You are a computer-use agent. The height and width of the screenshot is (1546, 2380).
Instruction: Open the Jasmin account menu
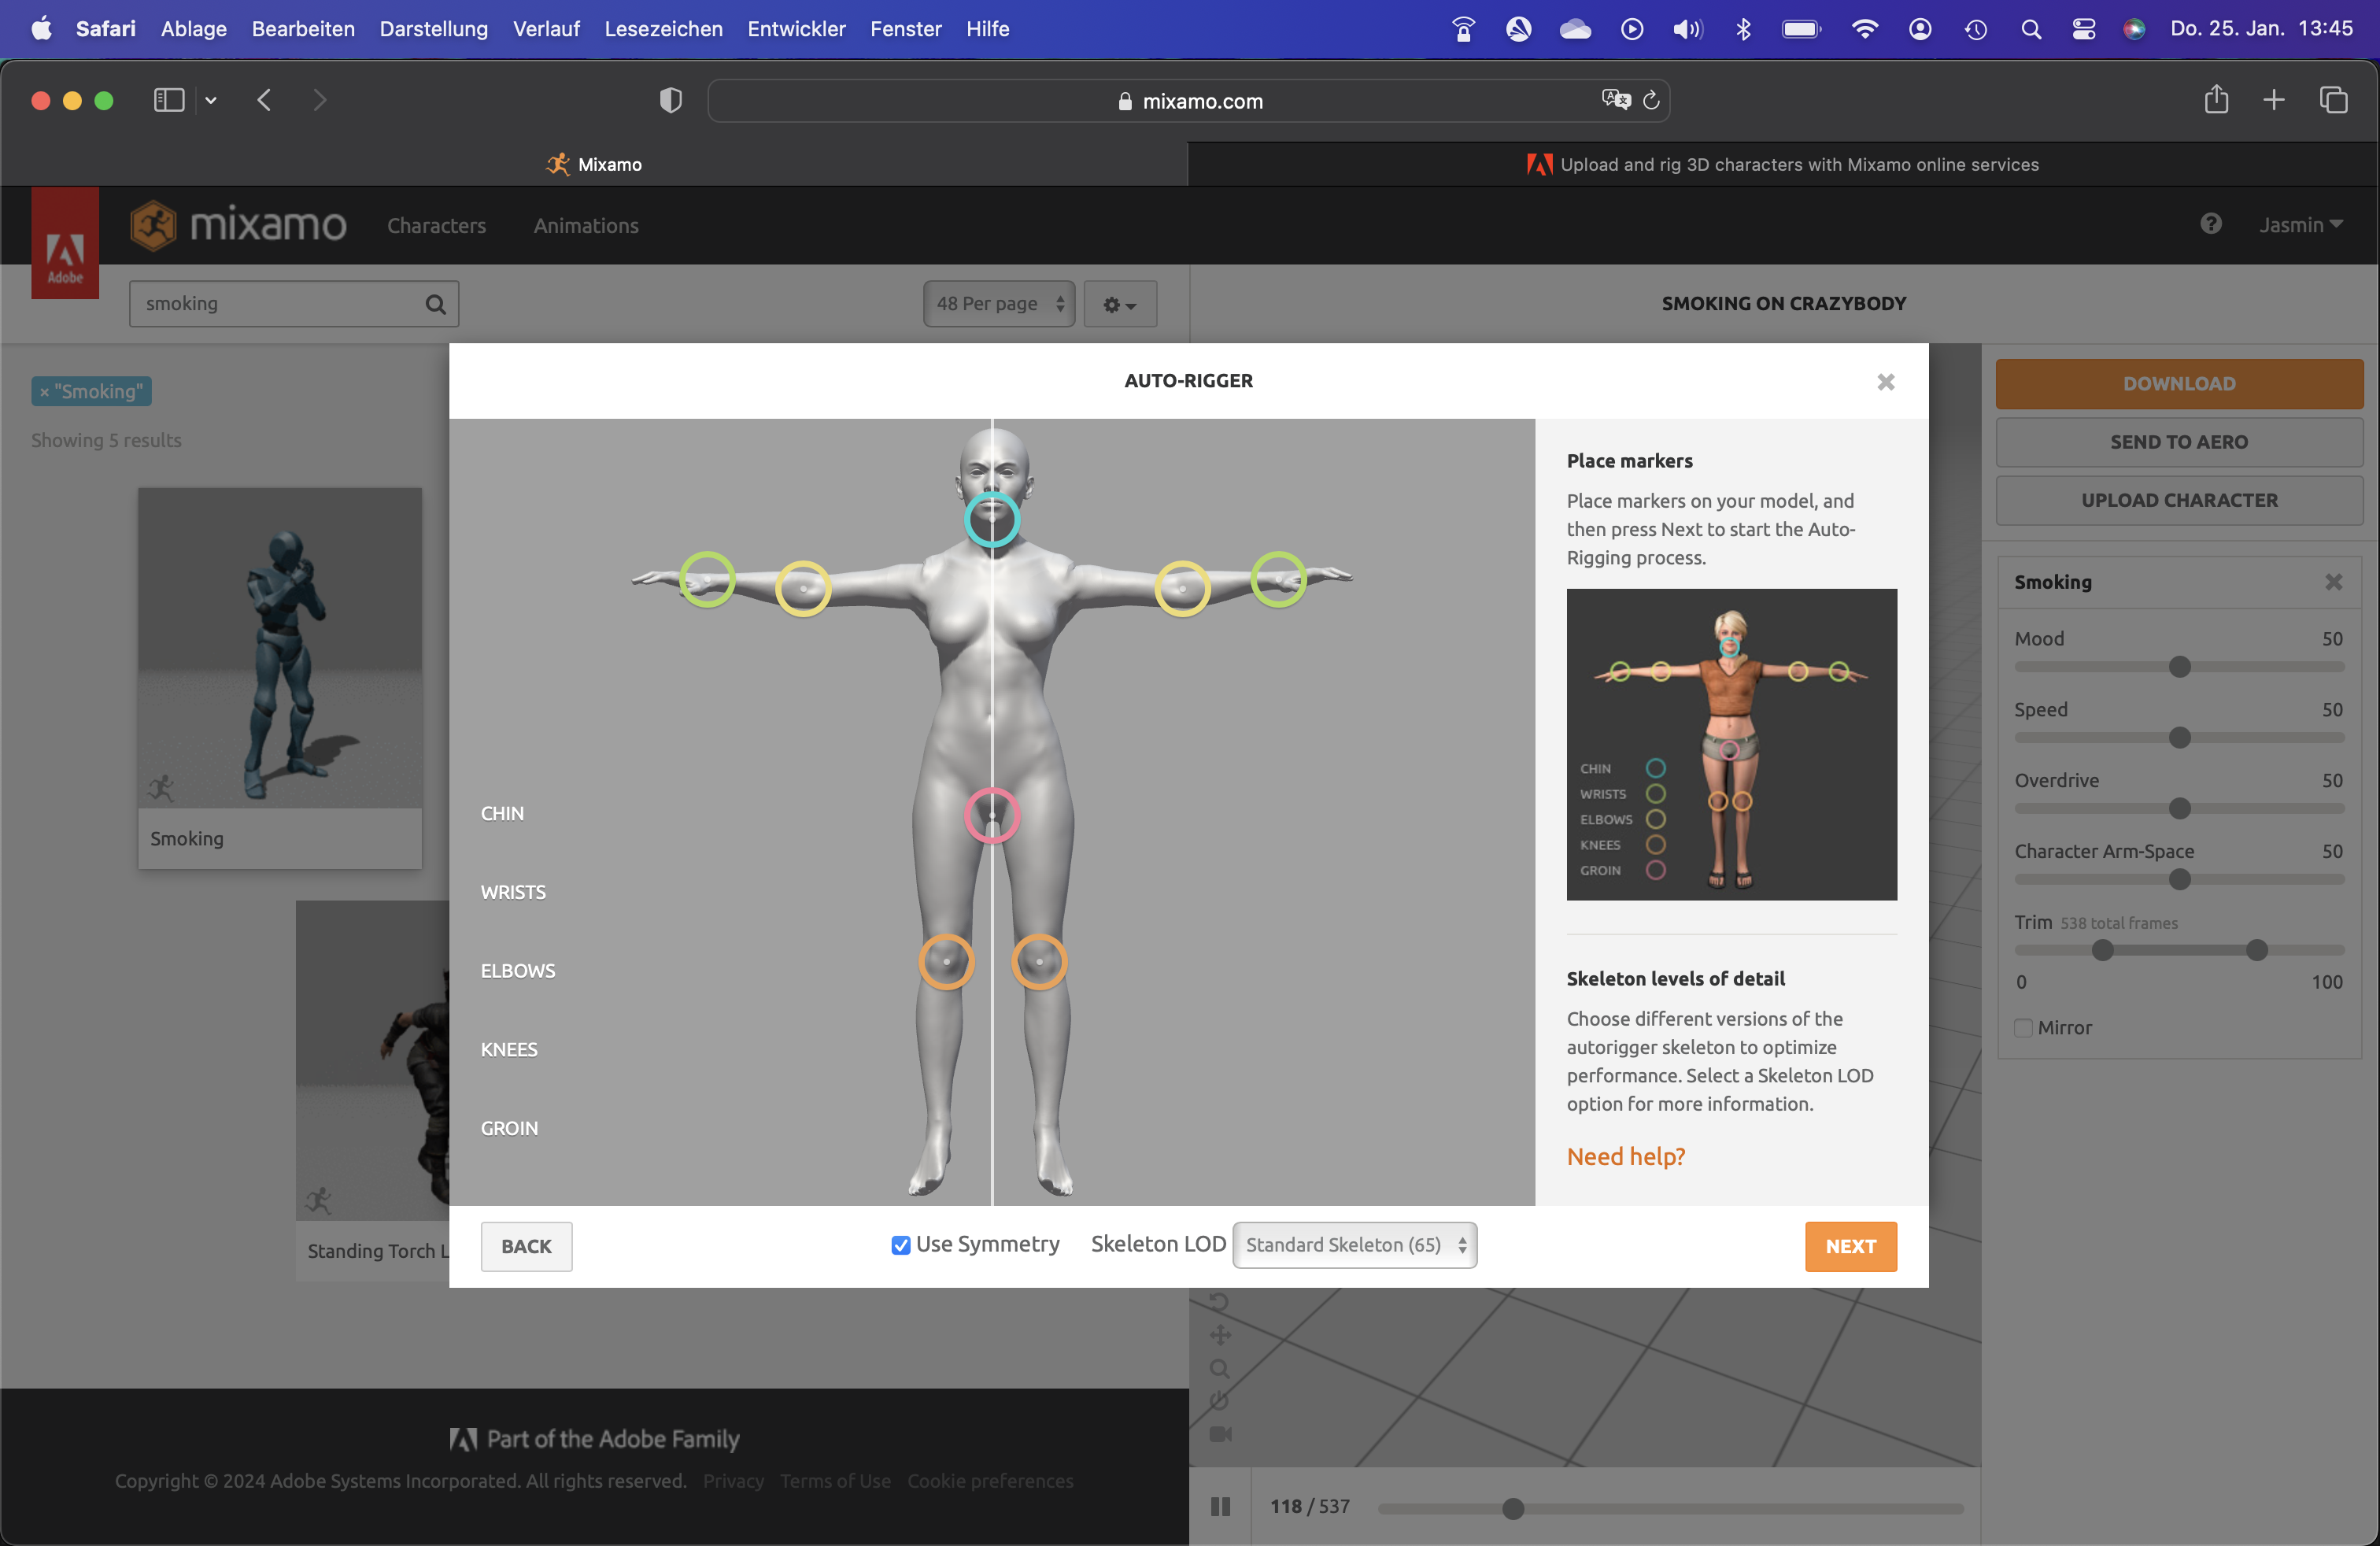click(2300, 225)
